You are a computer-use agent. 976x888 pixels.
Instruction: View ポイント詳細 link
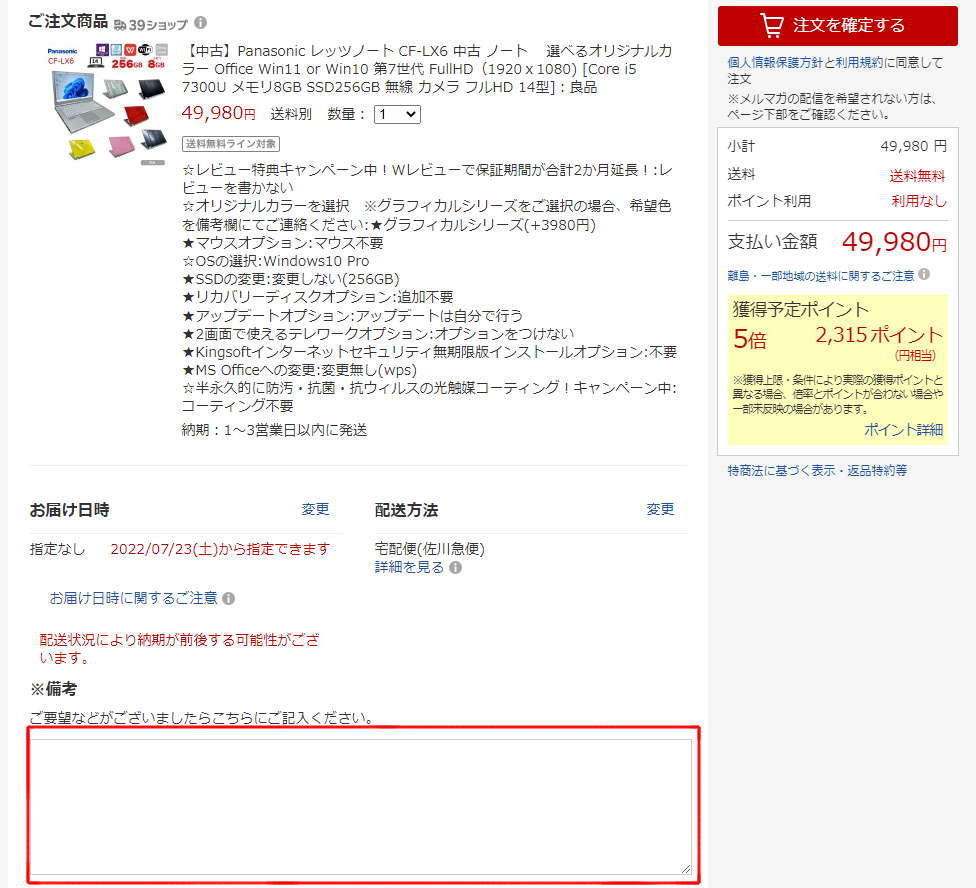click(903, 430)
